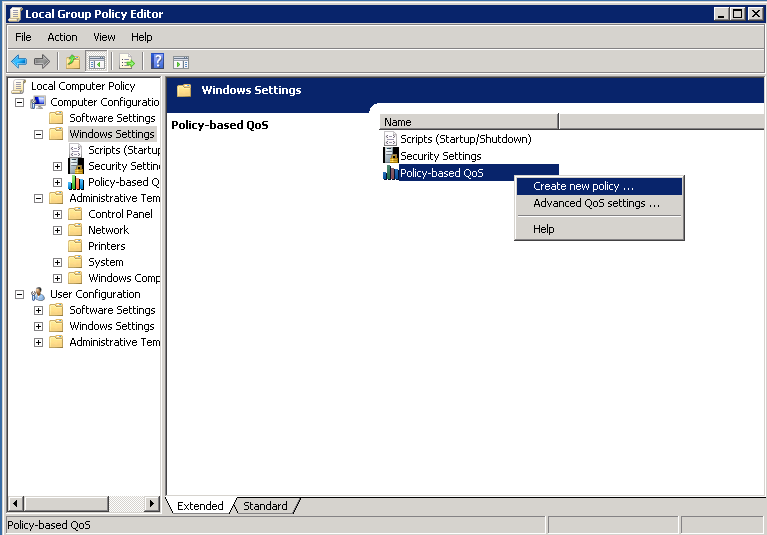Toggle Show/Hide Action Pane toolbar icon
This screenshot has height=535, width=767.
[x=180, y=62]
